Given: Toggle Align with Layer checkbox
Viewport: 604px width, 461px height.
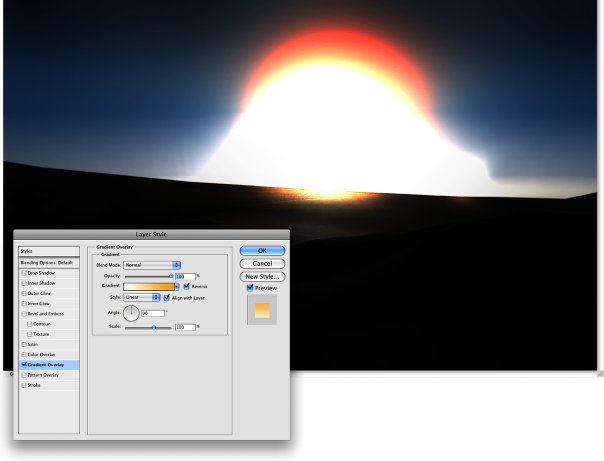Looking at the screenshot, I should (167, 298).
